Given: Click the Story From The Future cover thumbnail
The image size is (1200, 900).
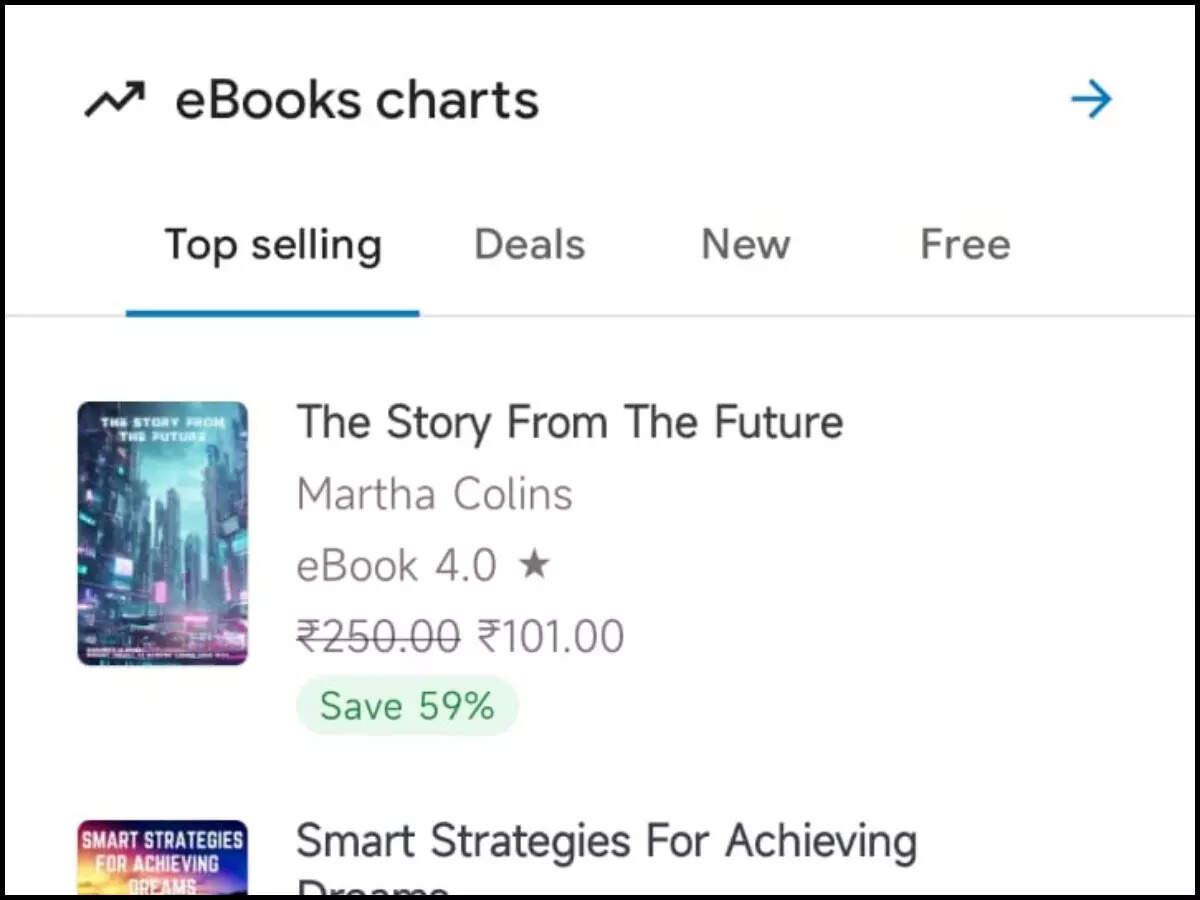Looking at the screenshot, I should coord(162,533).
